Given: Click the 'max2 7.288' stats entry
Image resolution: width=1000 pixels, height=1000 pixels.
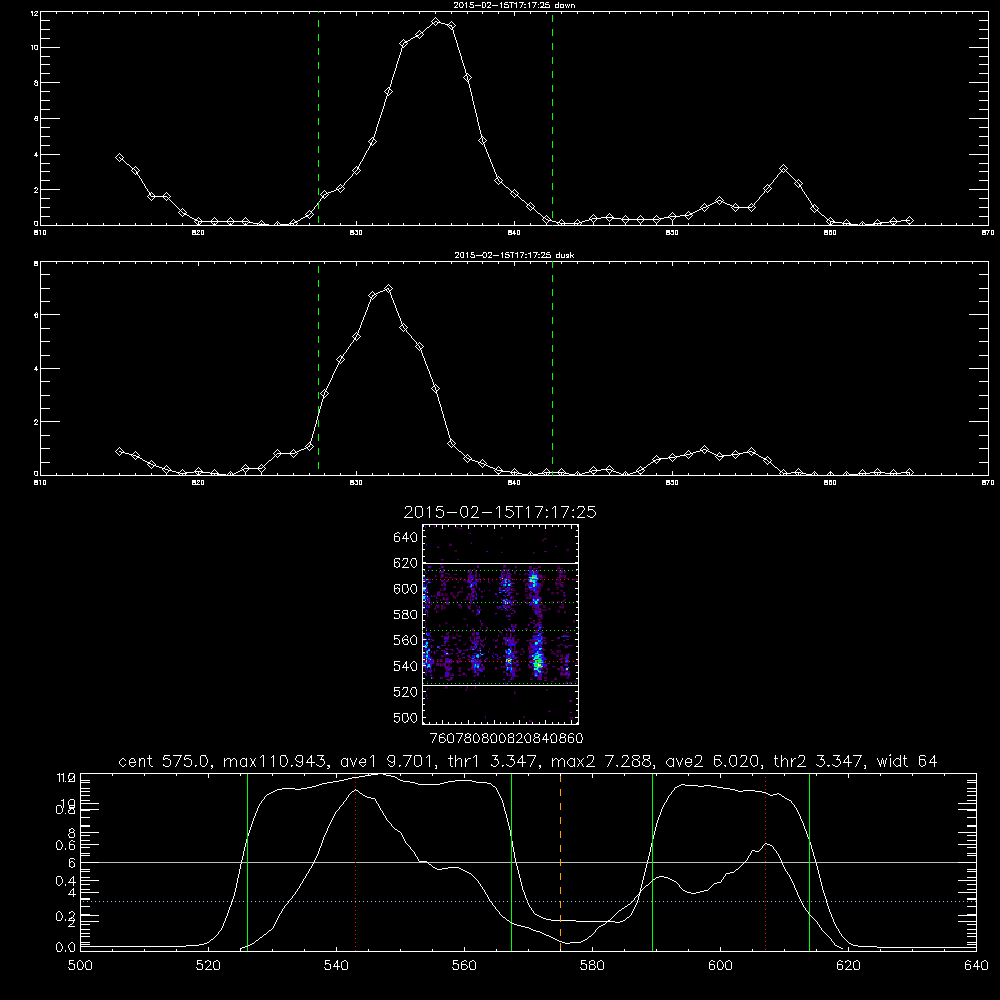Looking at the screenshot, I should (601, 761).
